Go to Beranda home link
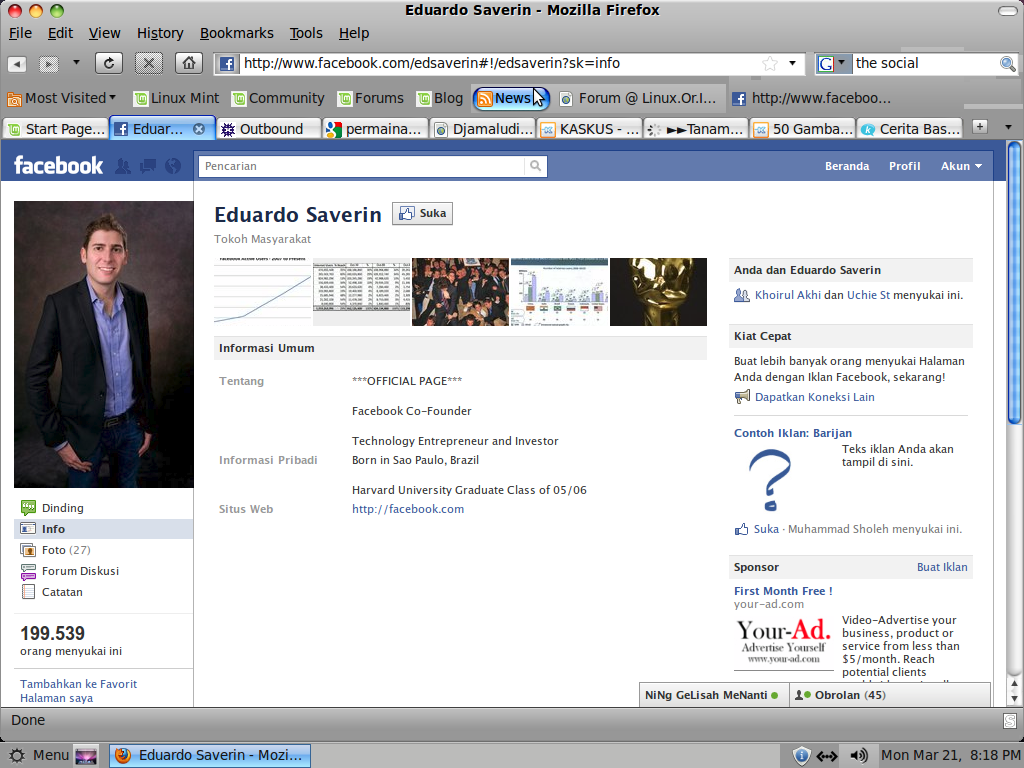 [846, 166]
